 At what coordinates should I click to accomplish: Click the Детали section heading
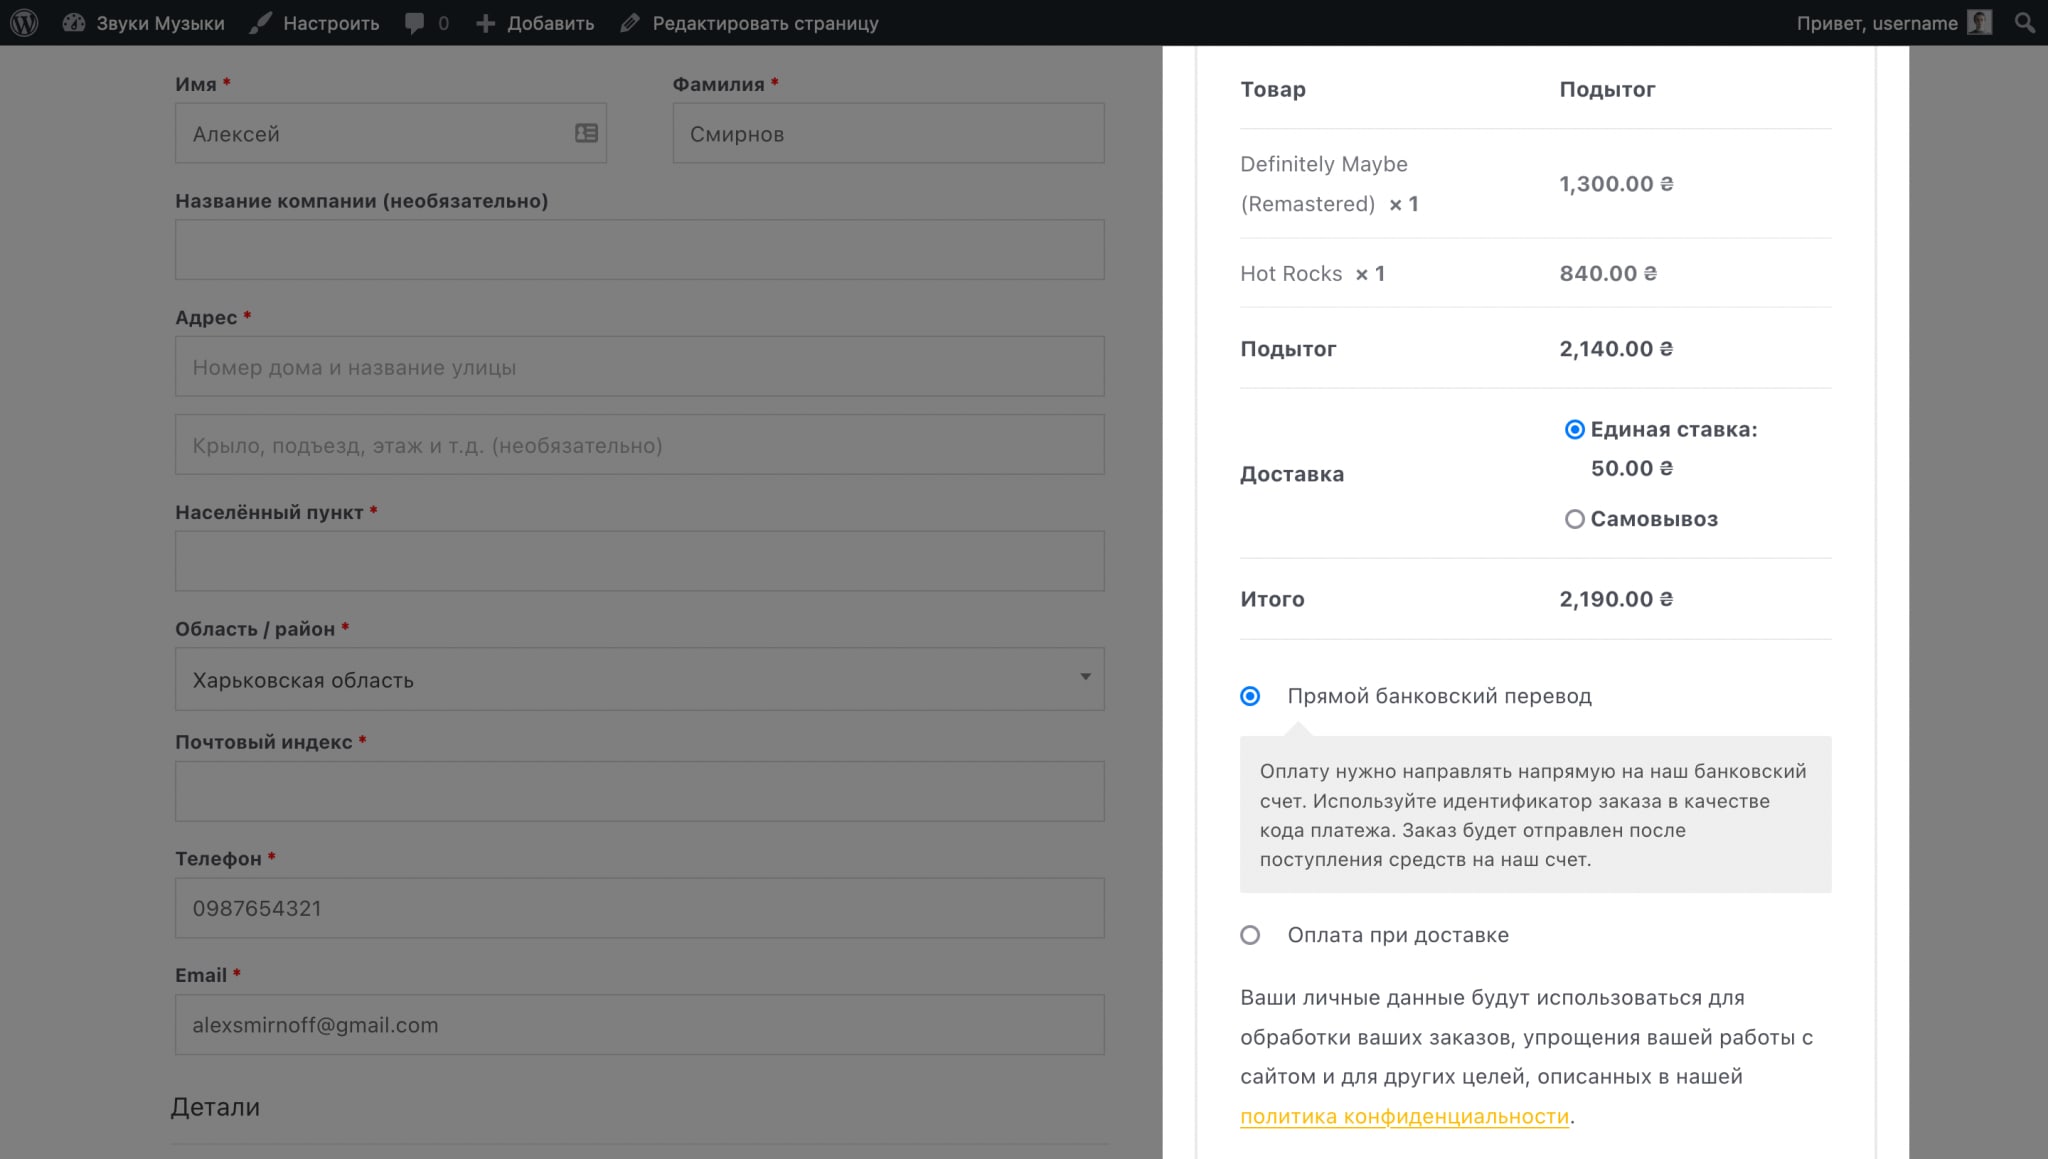(x=215, y=1107)
